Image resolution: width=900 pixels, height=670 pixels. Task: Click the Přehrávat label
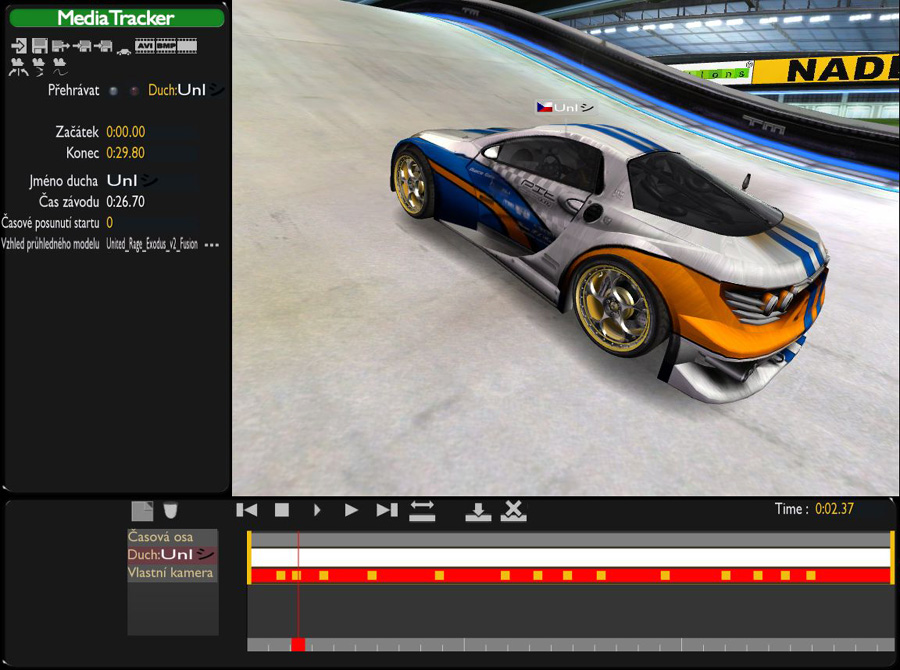(x=73, y=91)
